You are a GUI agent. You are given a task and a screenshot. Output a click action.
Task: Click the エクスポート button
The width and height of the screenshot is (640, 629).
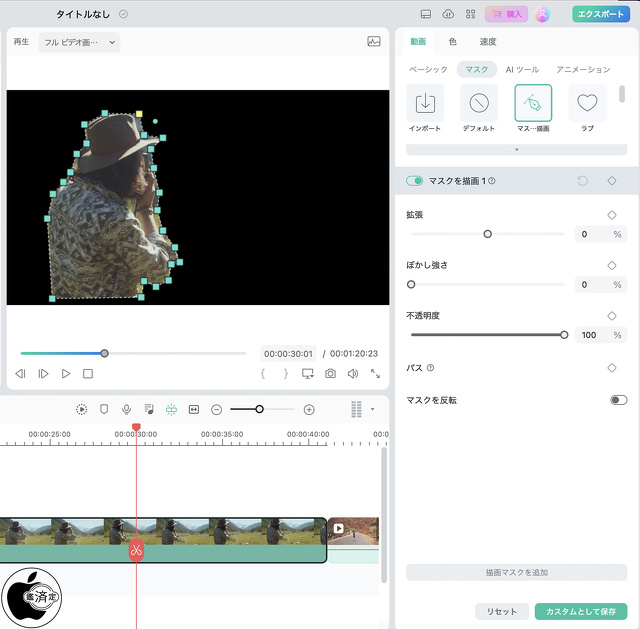601,14
